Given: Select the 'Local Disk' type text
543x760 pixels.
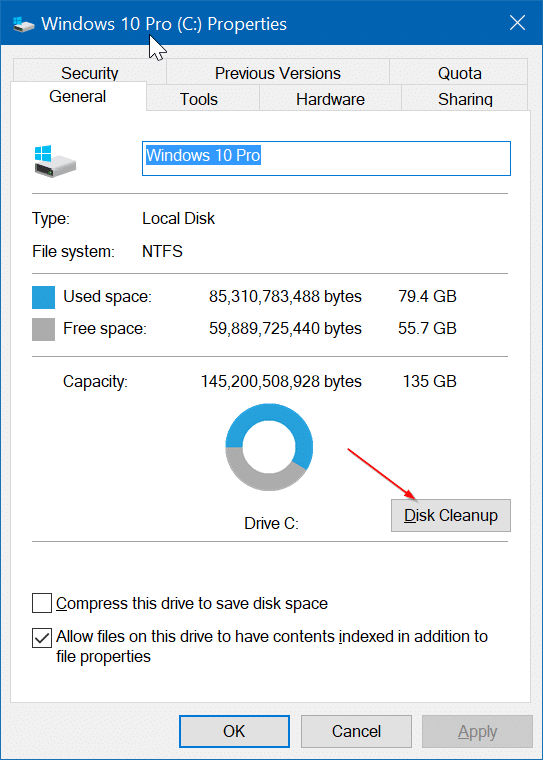Looking at the screenshot, I should tap(178, 218).
